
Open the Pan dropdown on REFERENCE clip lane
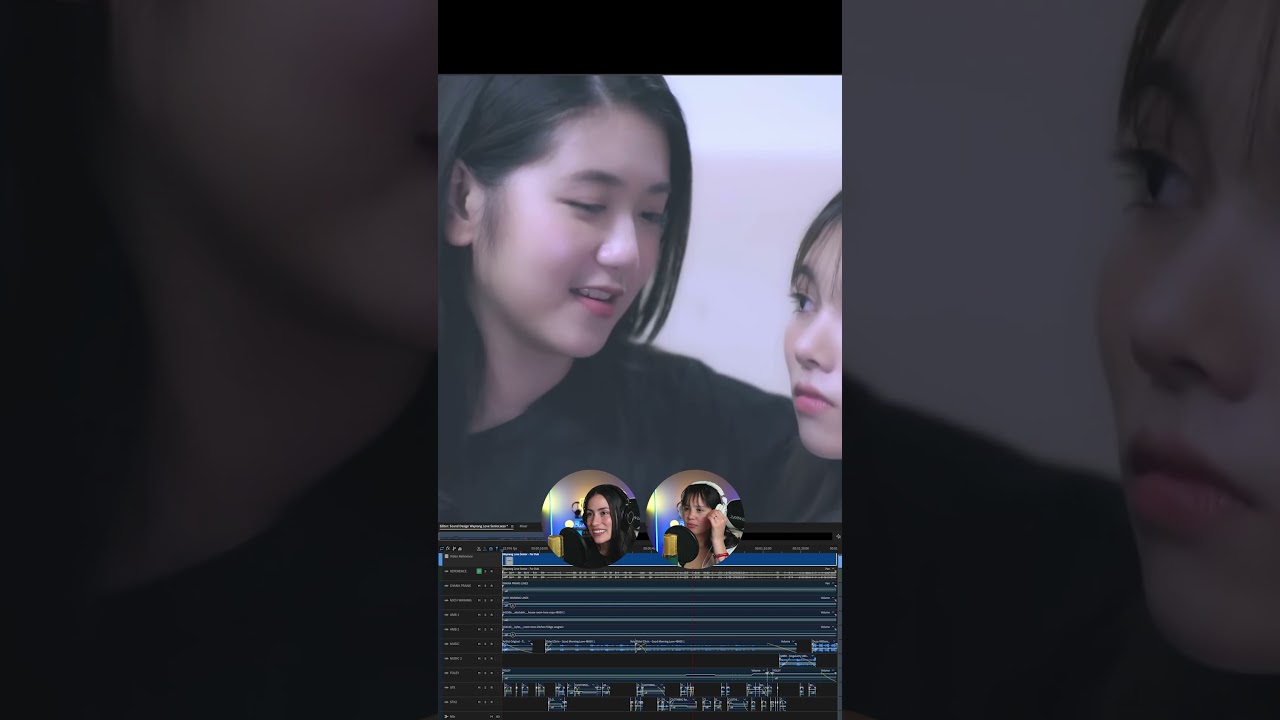pos(830,569)
